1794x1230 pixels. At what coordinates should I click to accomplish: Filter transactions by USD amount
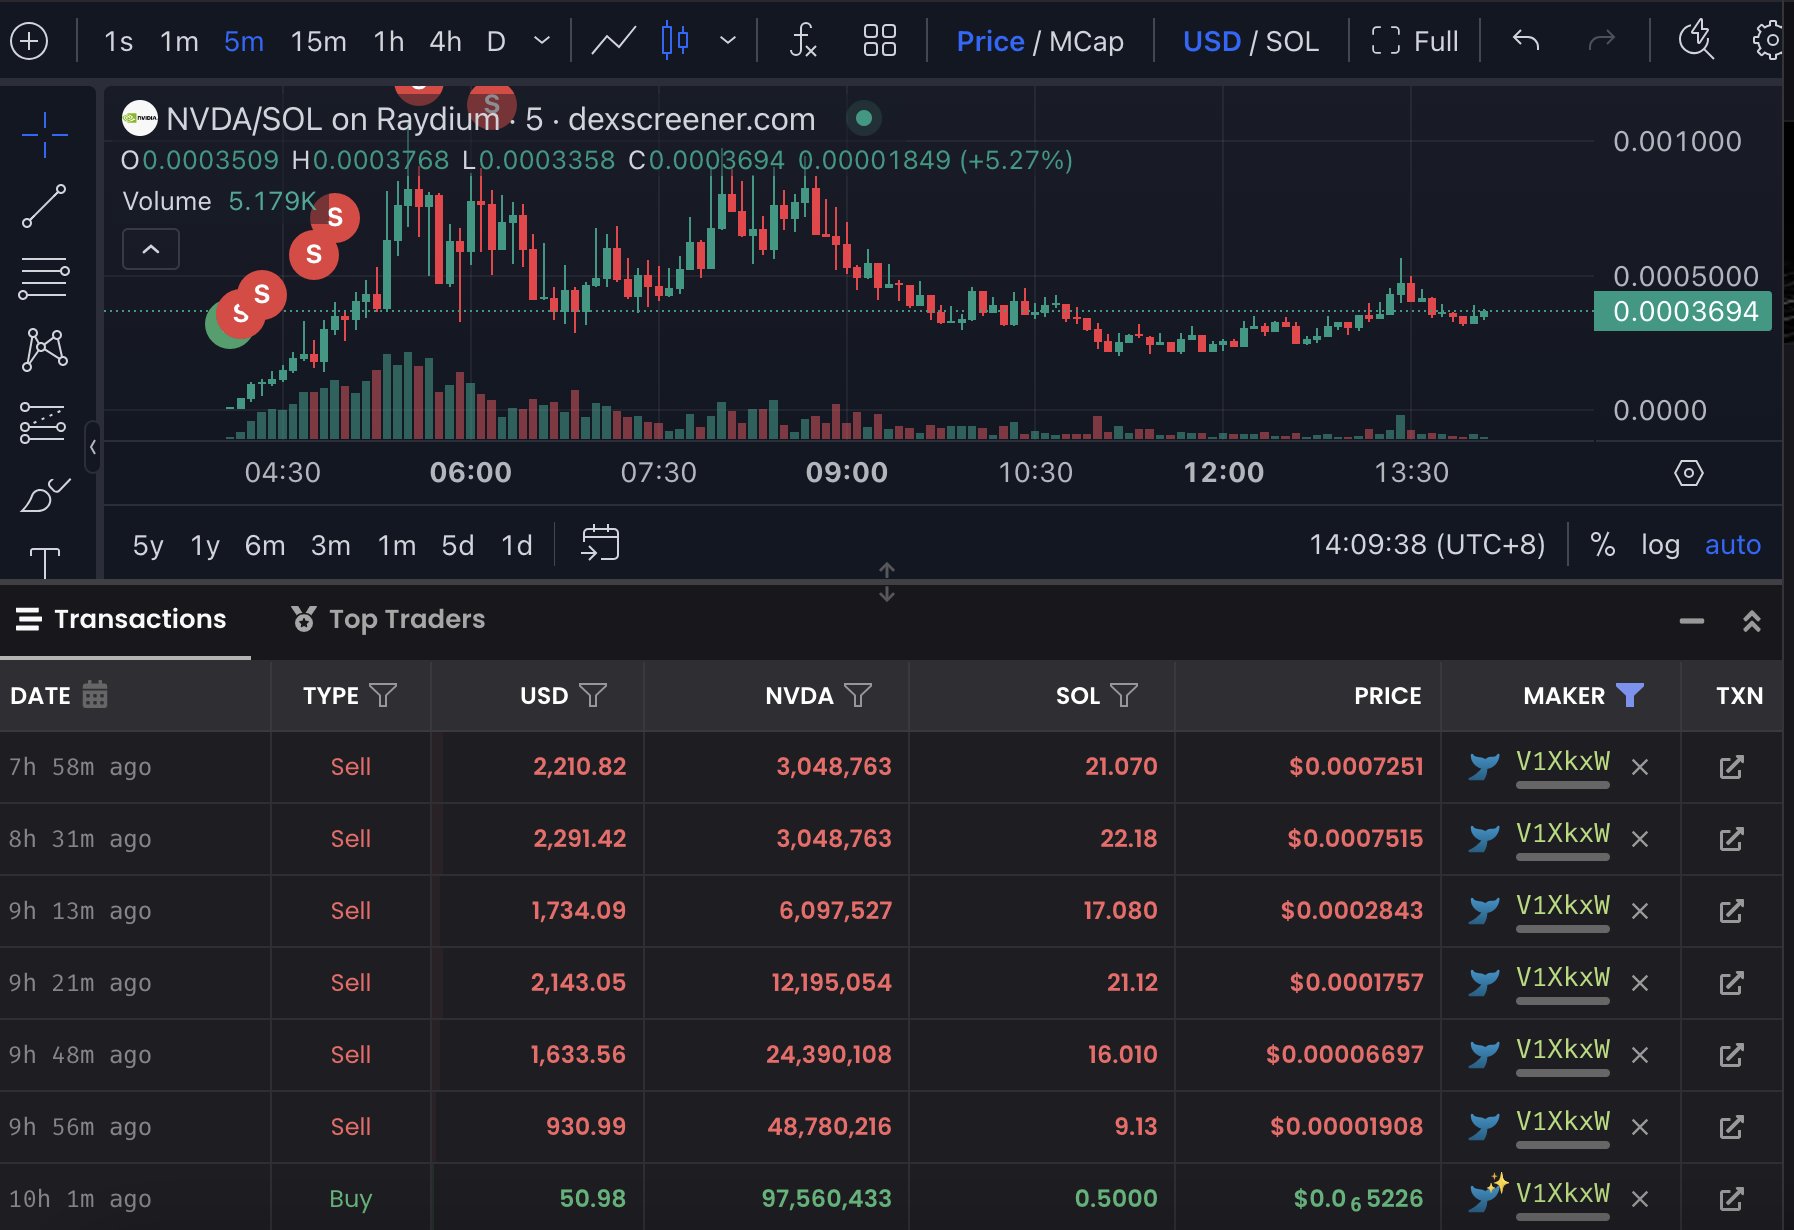coord(593,695)
